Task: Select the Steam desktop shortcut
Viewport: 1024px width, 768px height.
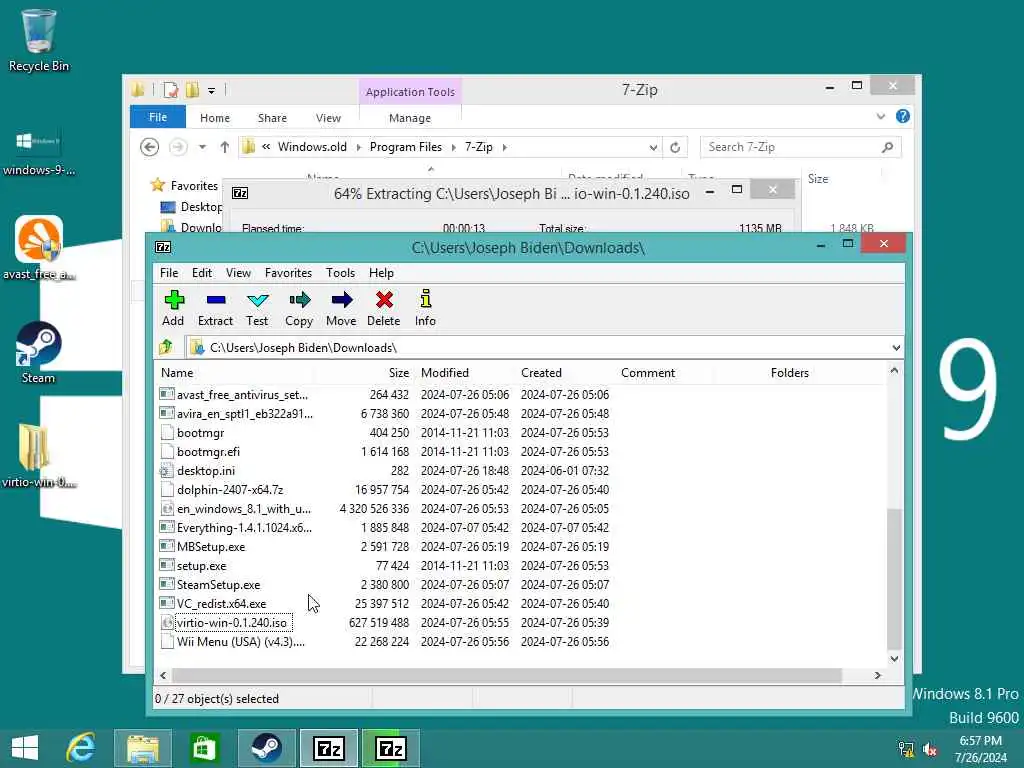Action: [39, 353]
